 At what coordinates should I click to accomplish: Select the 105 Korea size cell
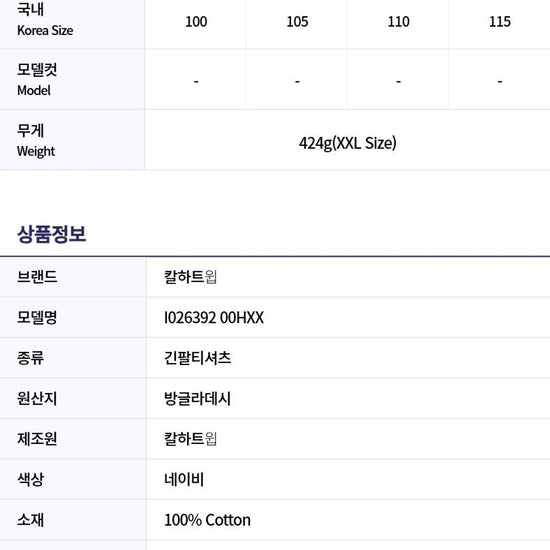pyautogui.click(x=297, y=22)
